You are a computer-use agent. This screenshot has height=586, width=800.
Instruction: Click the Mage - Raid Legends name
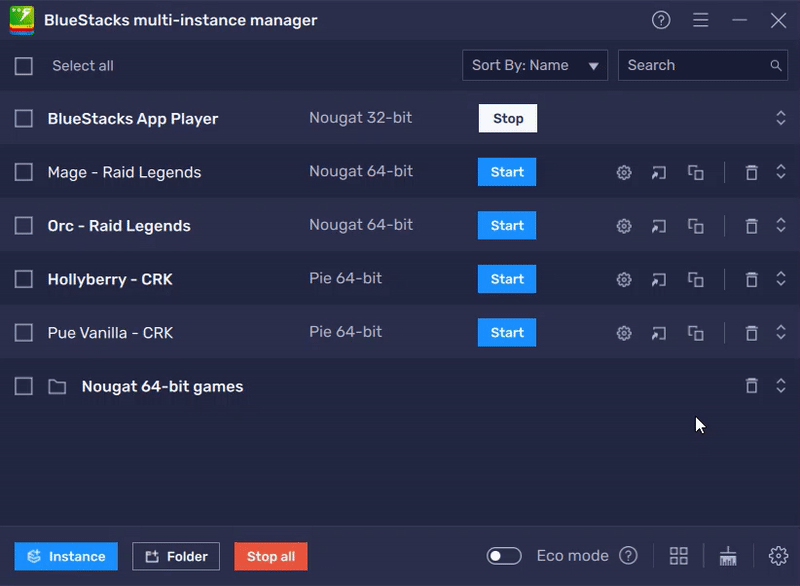[124, 172]
